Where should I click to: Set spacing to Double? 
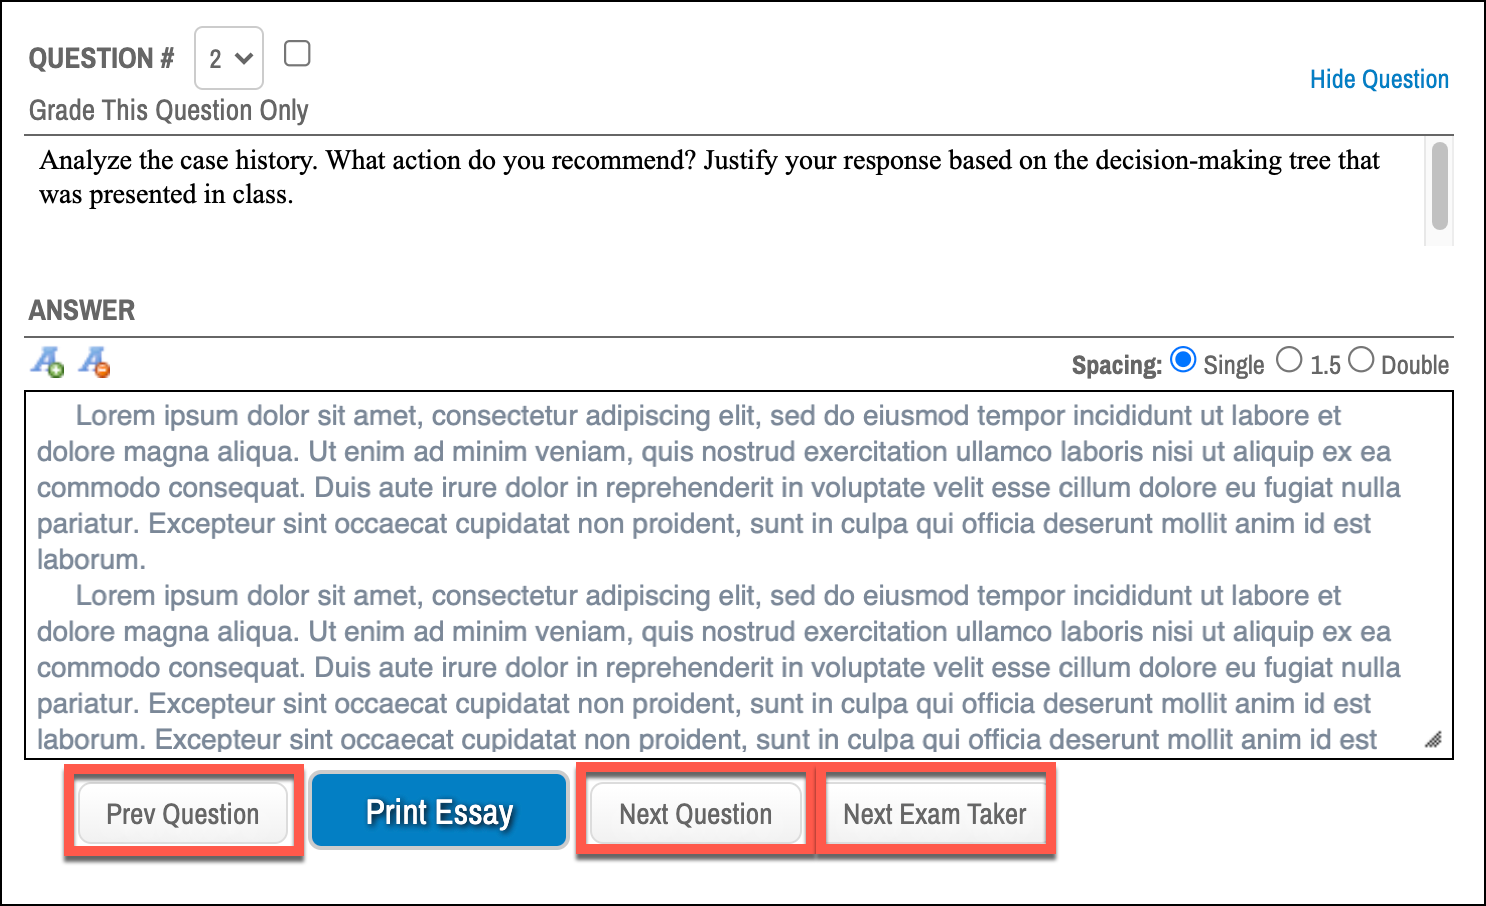pos(1361,360)
